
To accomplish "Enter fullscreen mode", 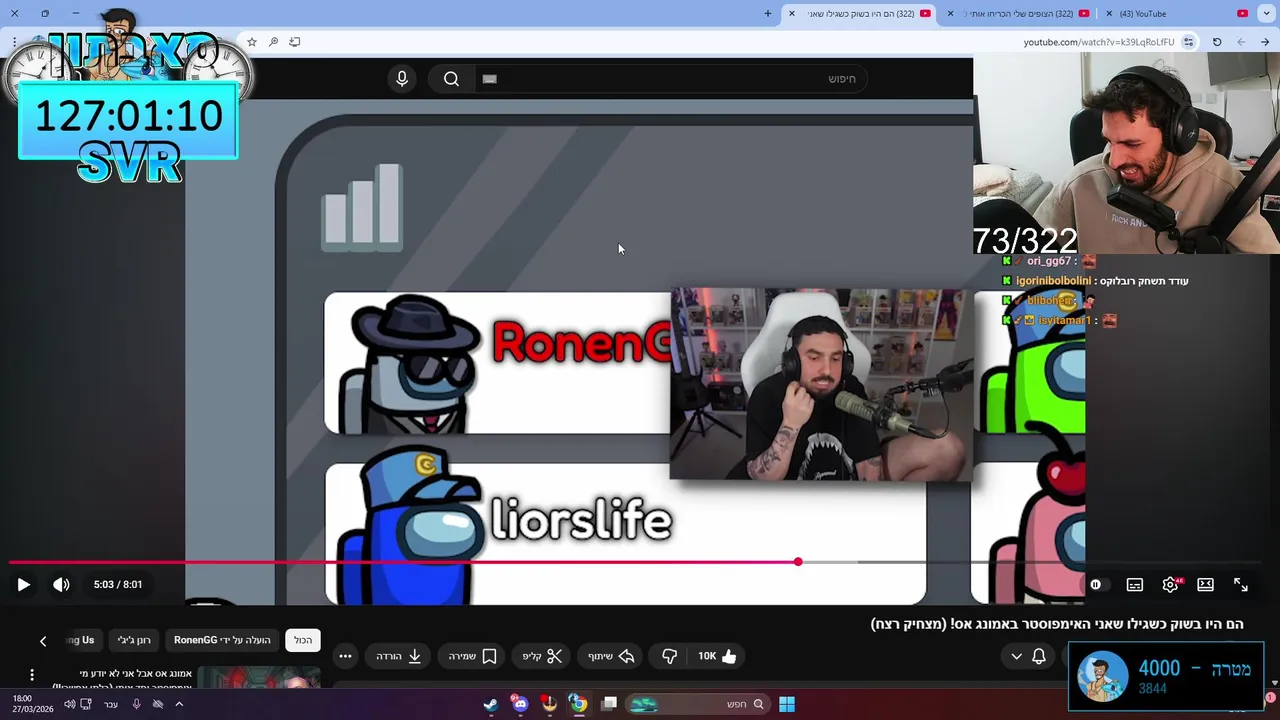I will pos(1241,585).
